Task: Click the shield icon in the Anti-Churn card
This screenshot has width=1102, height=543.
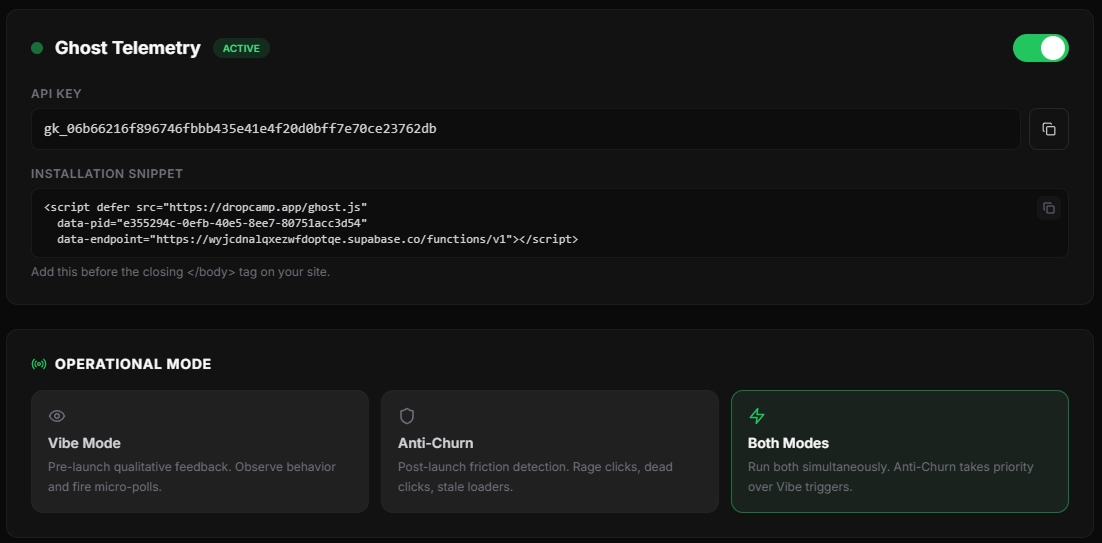Action: pyautogui.click(x=407, y=416)
